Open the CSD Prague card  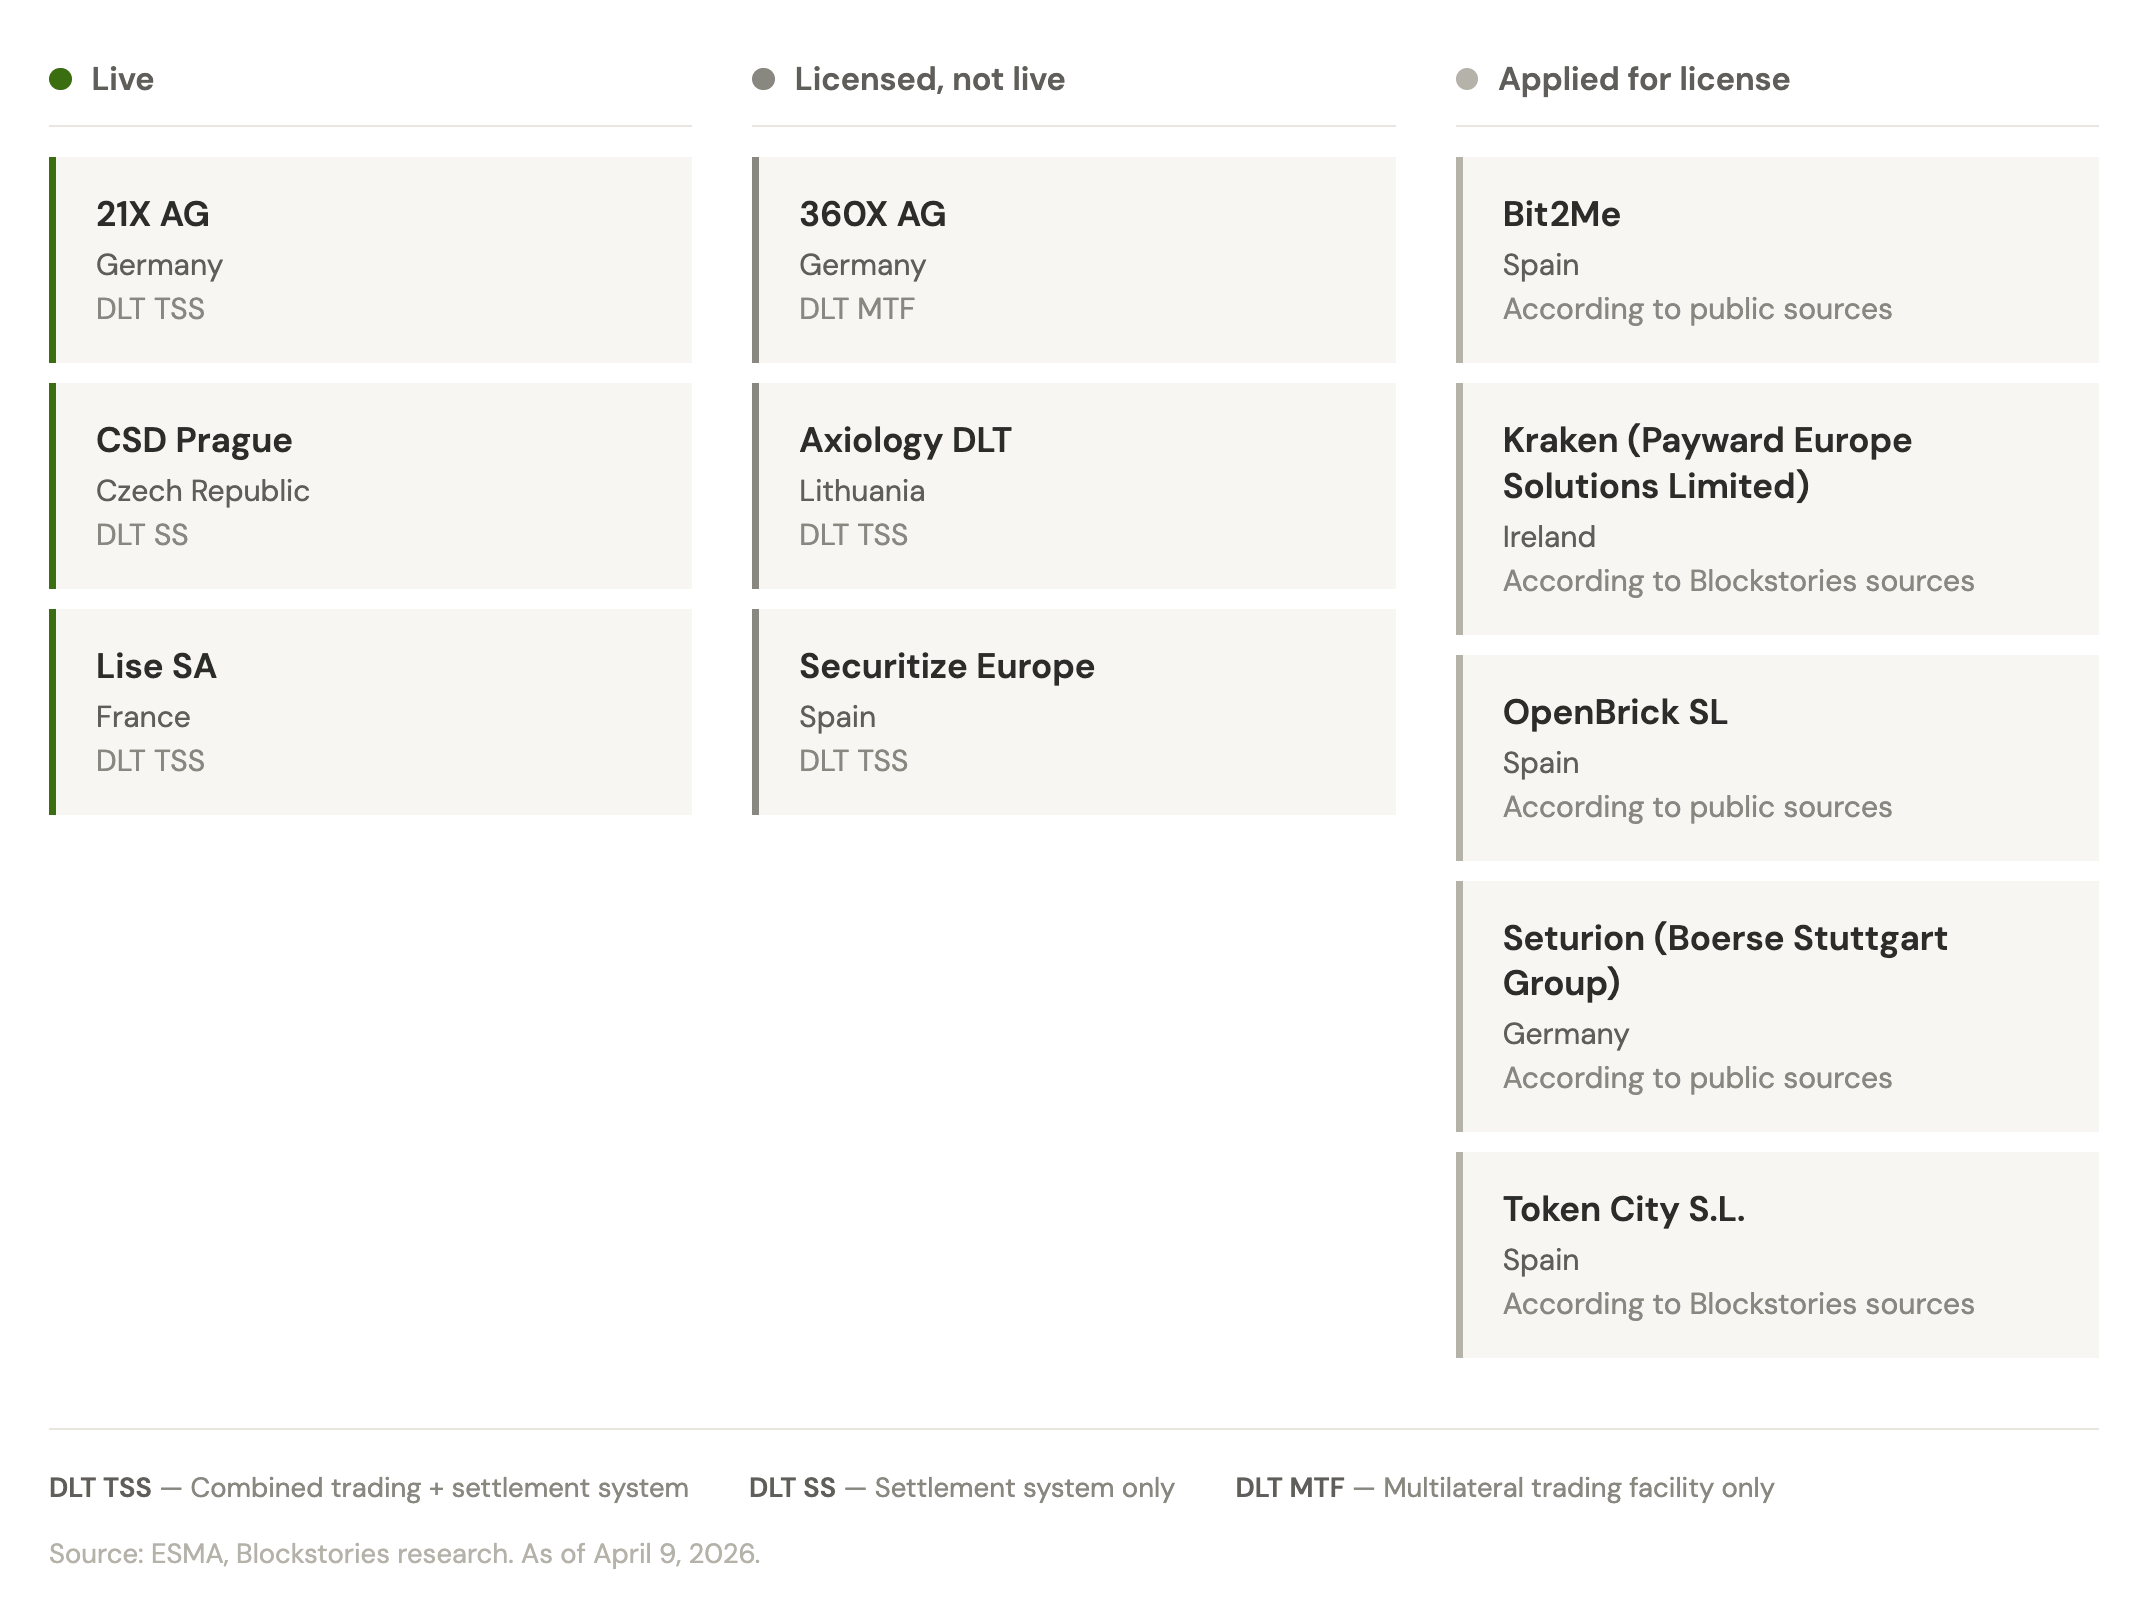[370, 486]
